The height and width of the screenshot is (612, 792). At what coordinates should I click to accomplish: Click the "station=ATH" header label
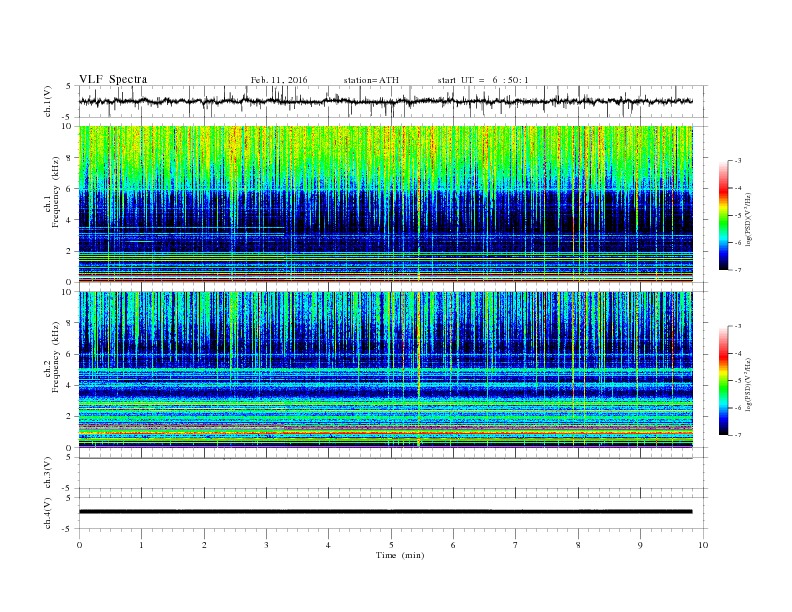(x=371, y=80)
